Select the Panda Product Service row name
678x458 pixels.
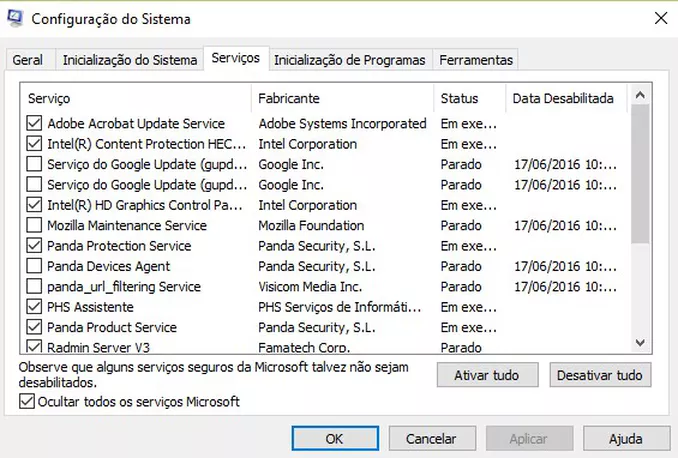[112, 327]
